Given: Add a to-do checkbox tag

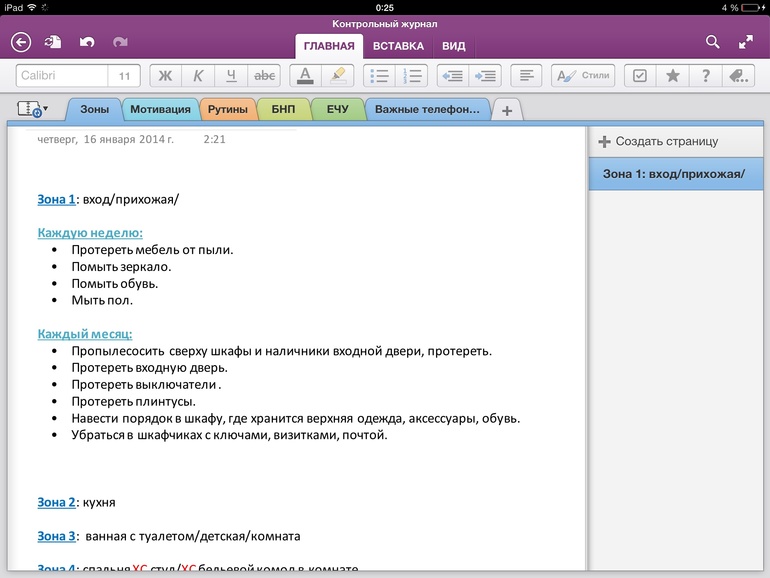Looking at the screenshot, I should (x=640, y=76).
